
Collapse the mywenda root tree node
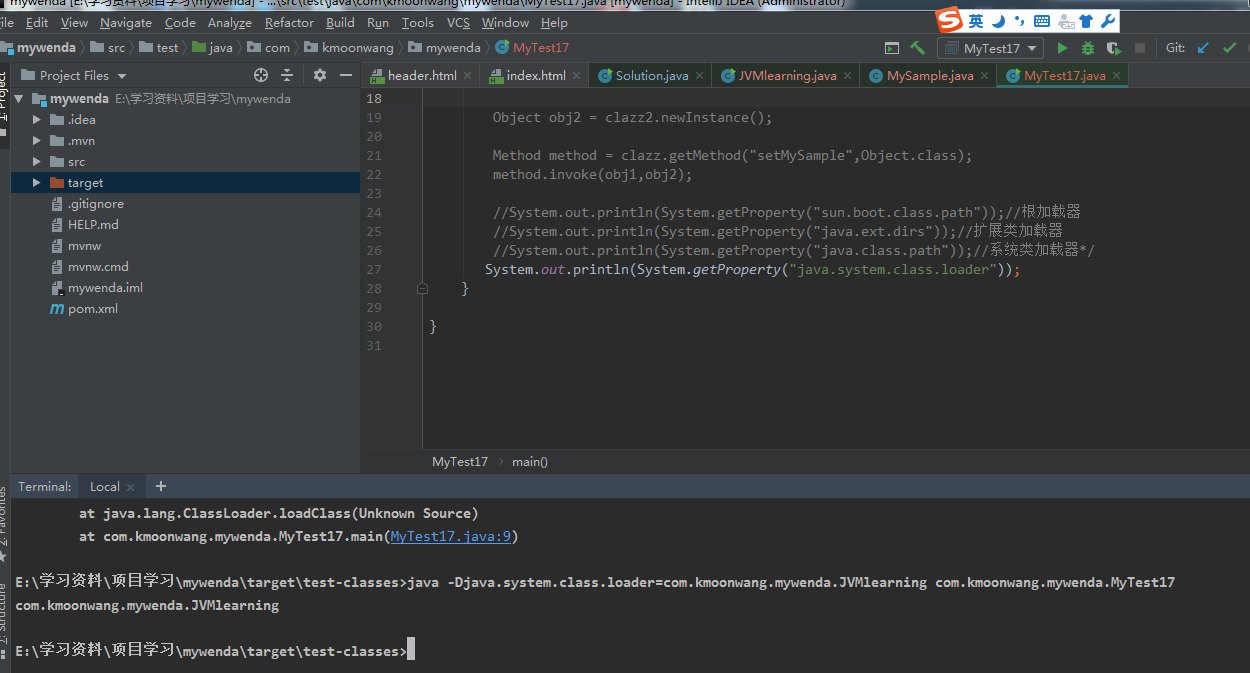pos(21,99)
